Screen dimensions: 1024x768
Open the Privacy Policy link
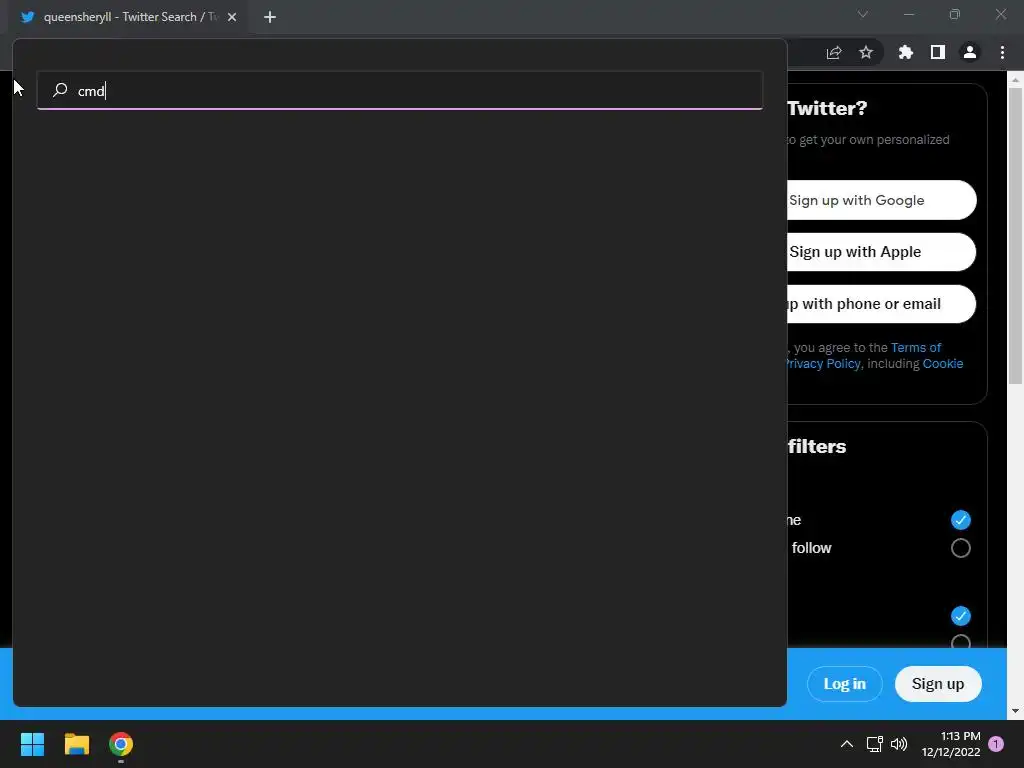pyautogui.click(x=824, y=364)
